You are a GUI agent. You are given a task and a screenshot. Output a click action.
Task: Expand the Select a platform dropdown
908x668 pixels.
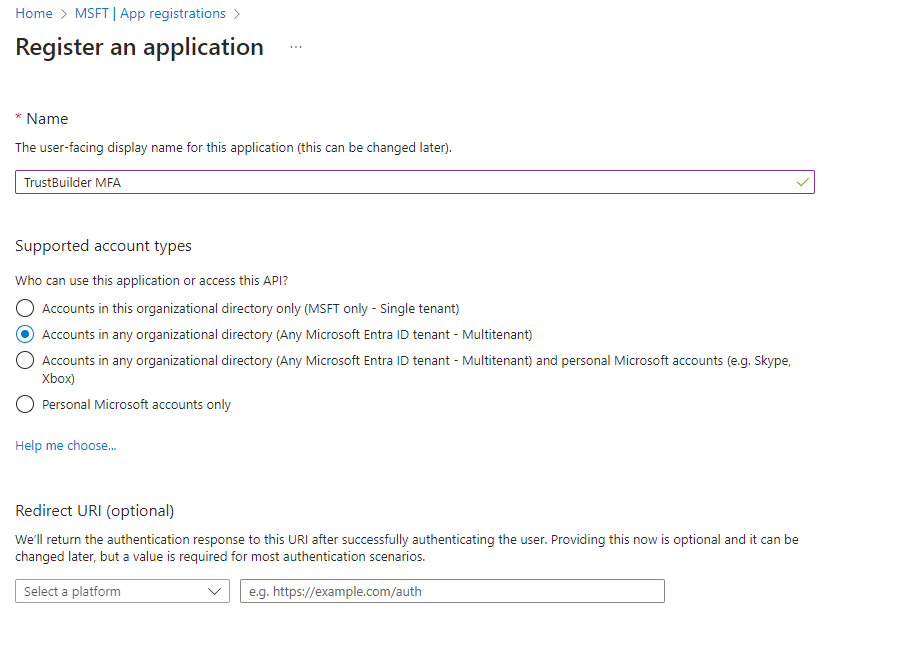(122, 591)
